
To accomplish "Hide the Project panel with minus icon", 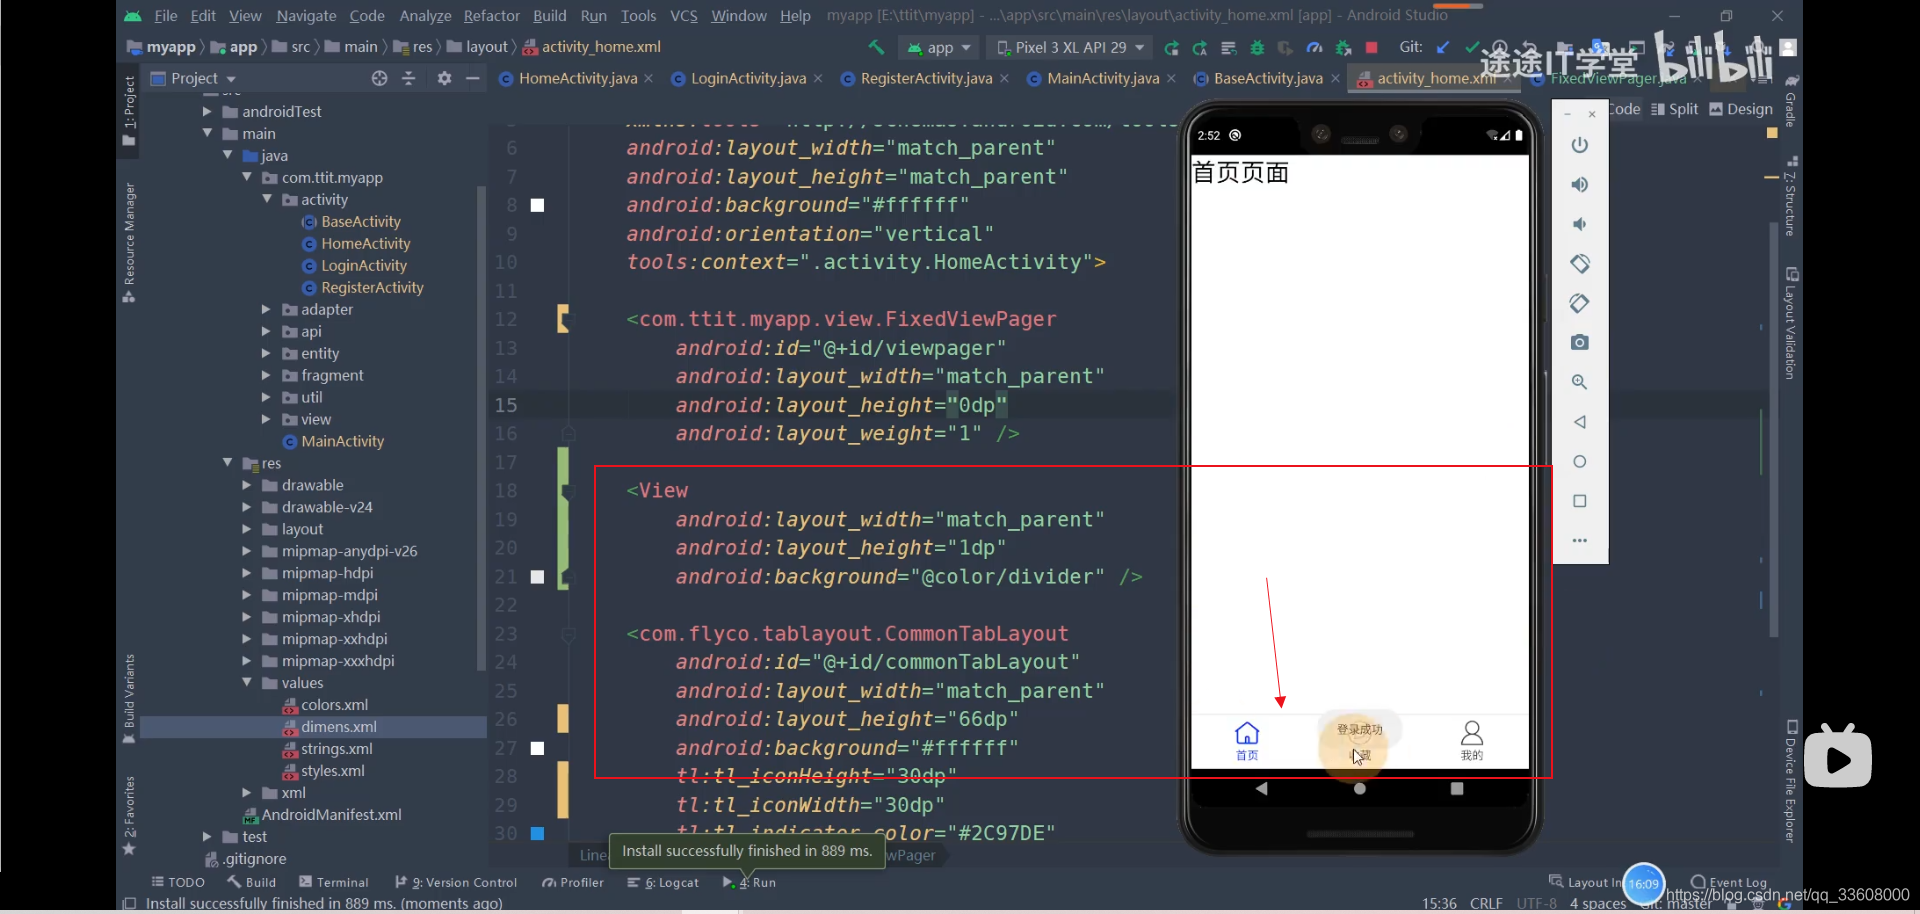I will [473, 78].
